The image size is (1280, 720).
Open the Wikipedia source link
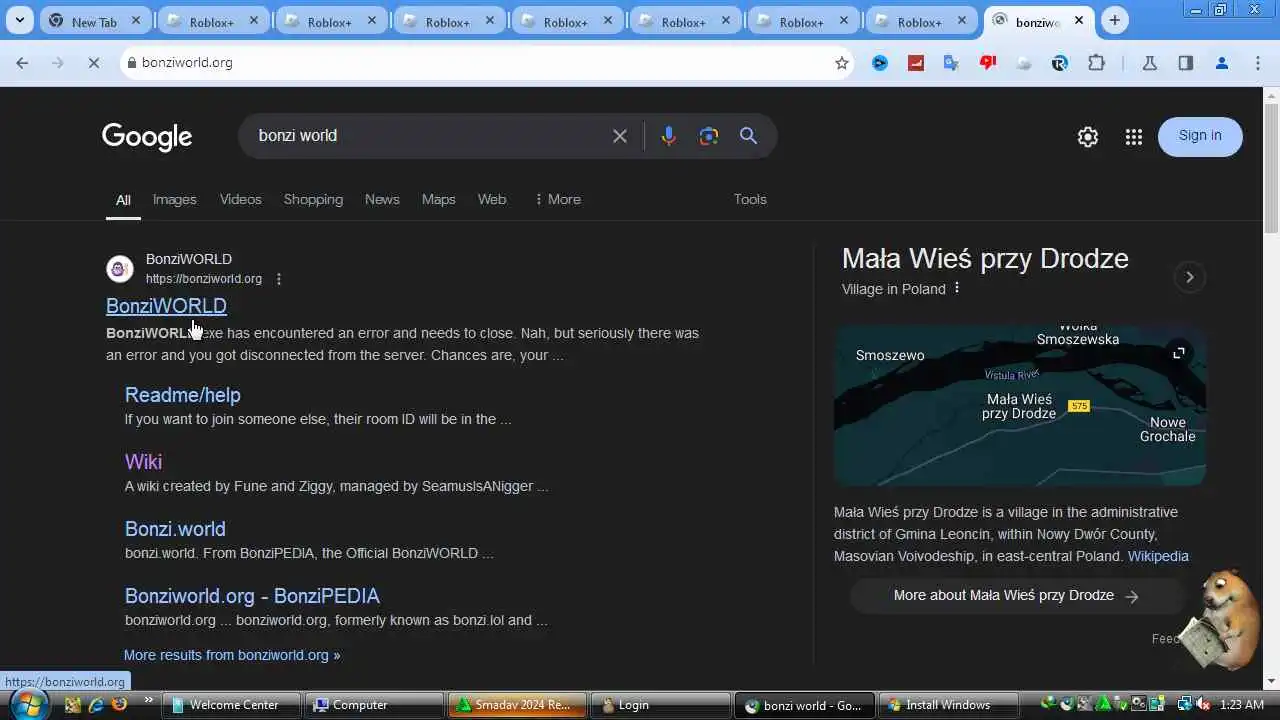click(x=1158, y=556)
